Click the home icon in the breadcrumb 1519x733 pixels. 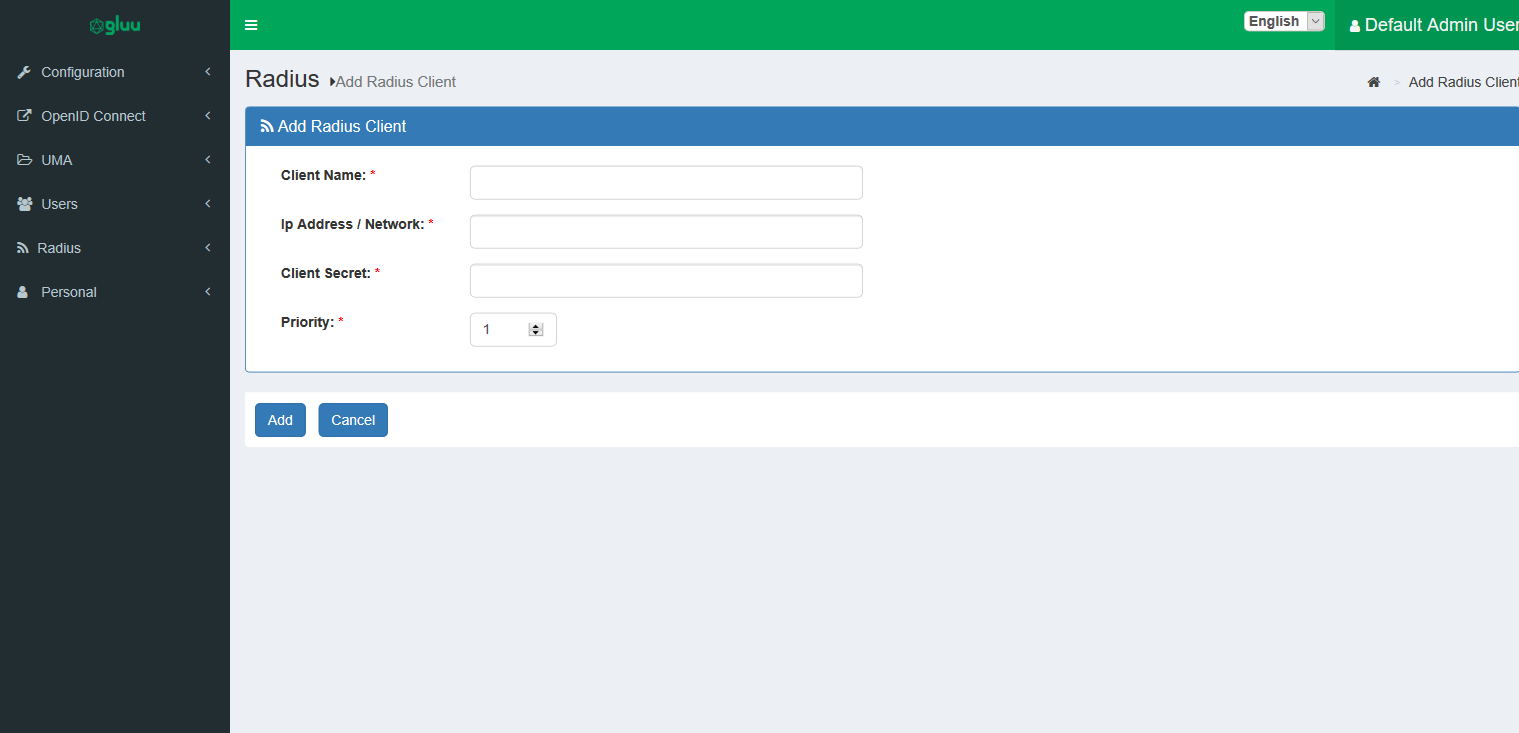1373,82
